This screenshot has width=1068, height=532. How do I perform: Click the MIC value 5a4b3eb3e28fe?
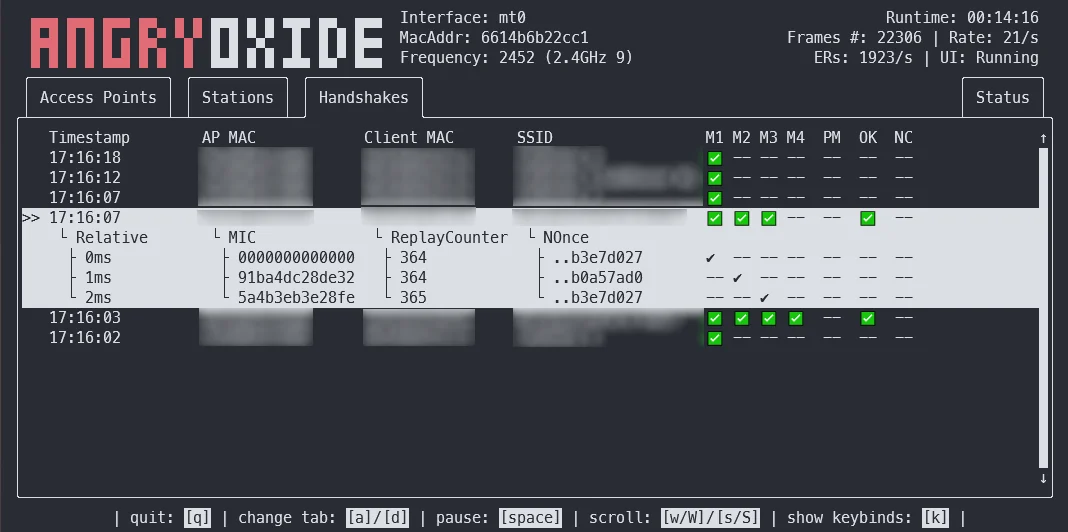(x=296, y=298)
